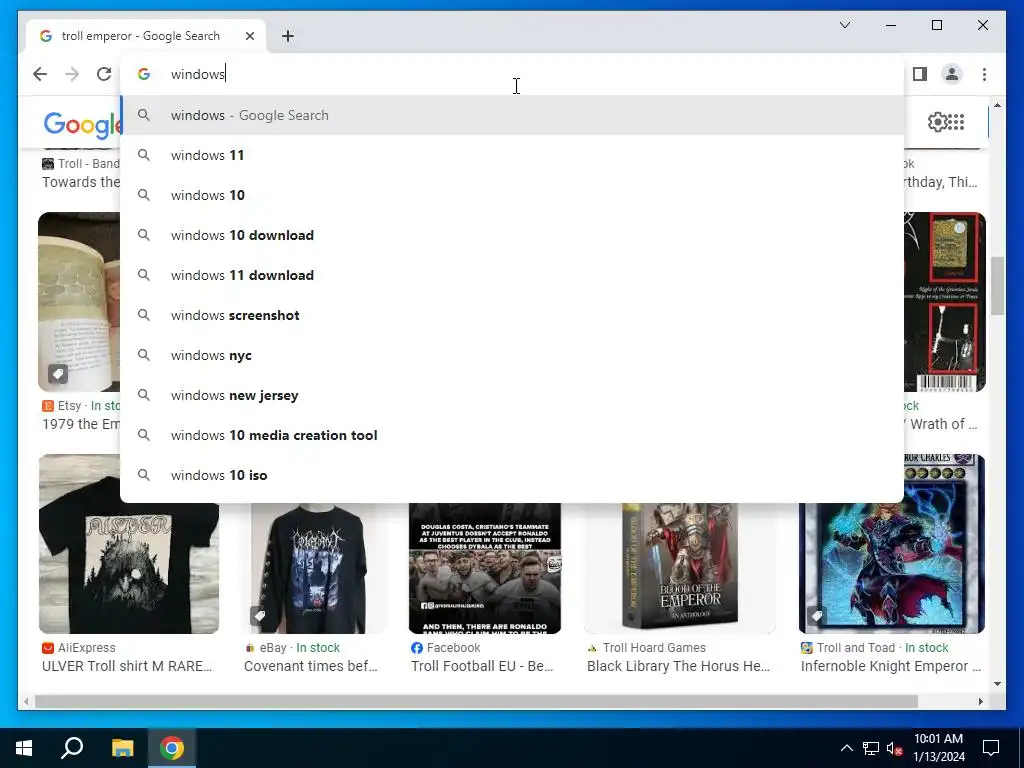Click the vertical scrollbar up arrow

(x=997, y=105)
